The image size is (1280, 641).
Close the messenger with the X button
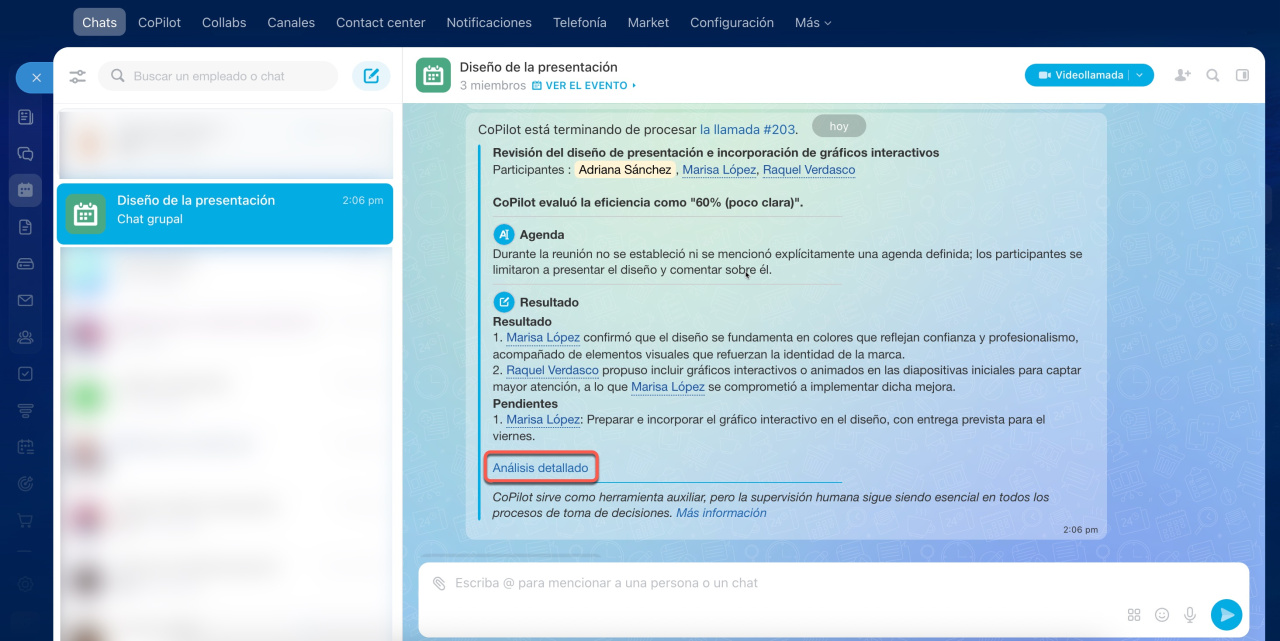(36, 77)
